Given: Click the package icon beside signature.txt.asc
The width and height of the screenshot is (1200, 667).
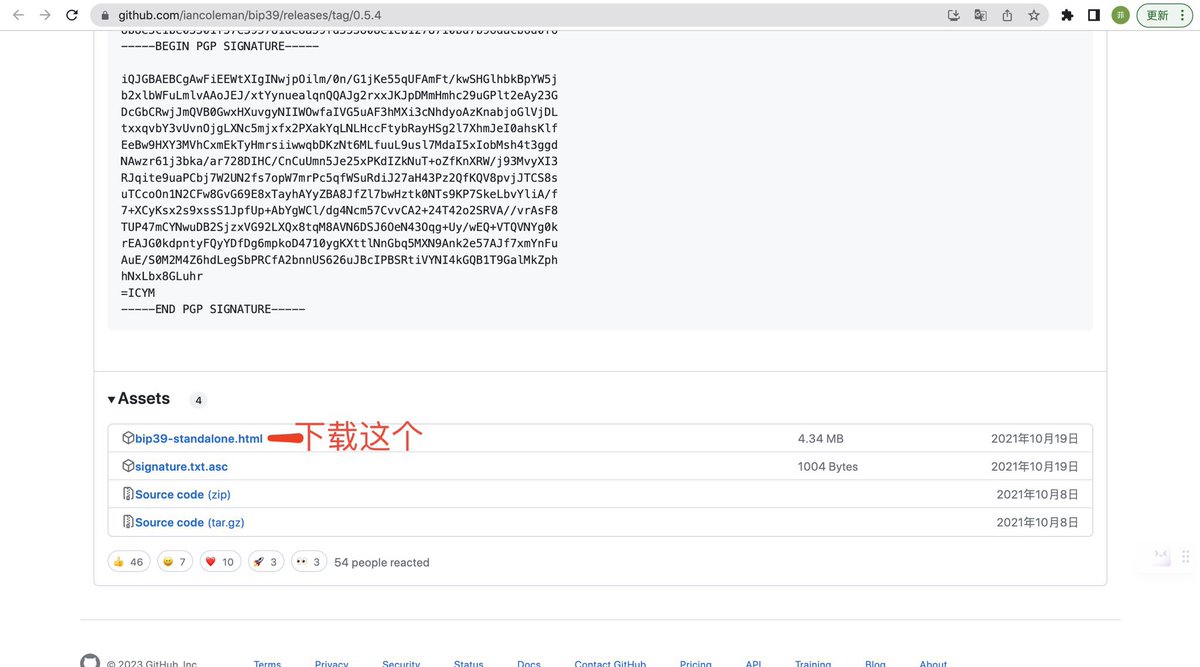Looking at the screenshot, I should tap(128, 466).
